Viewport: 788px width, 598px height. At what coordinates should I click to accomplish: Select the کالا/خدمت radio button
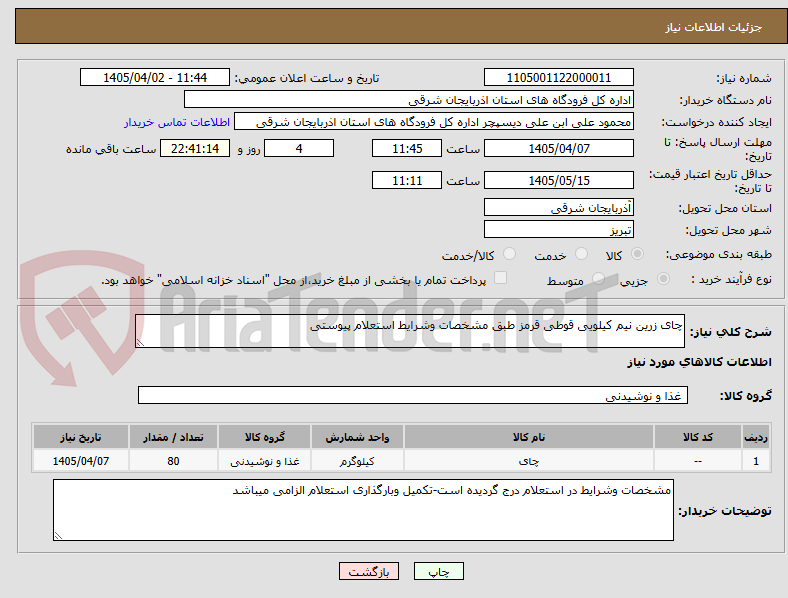coord(510,254)
